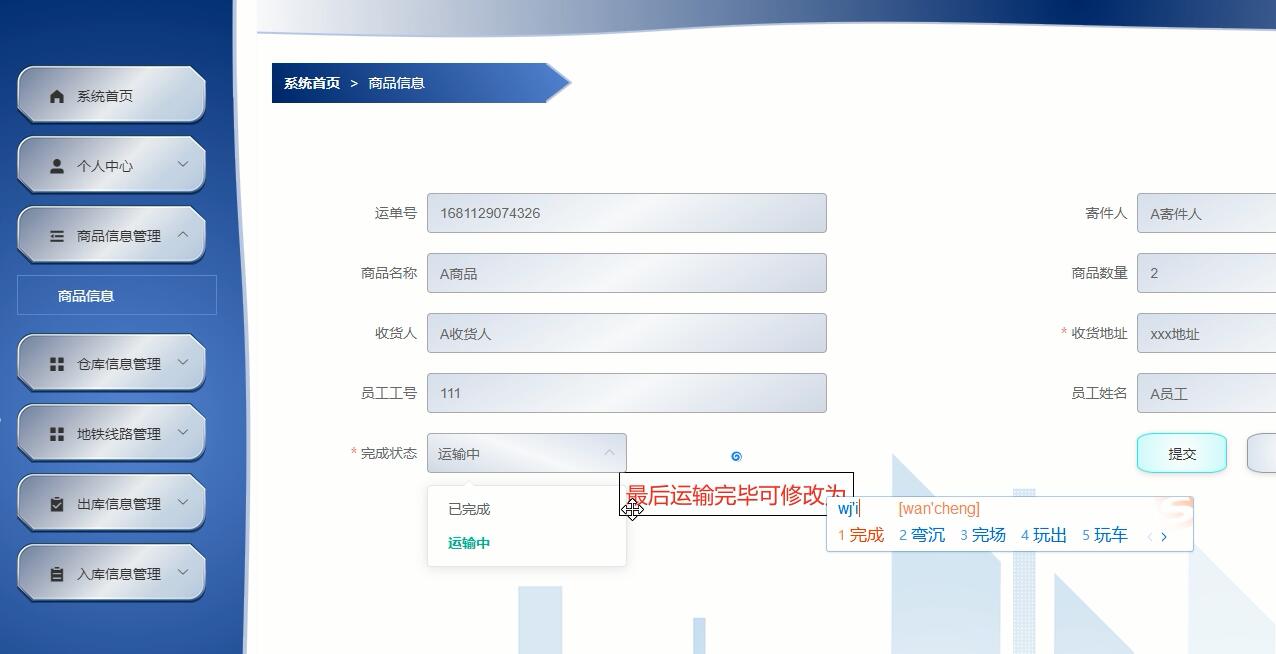The height and width of the screenshot is (654, 1276).
Task: Click the clipboard icon beside 入库信息管理
Action: (x=57, y=574)
